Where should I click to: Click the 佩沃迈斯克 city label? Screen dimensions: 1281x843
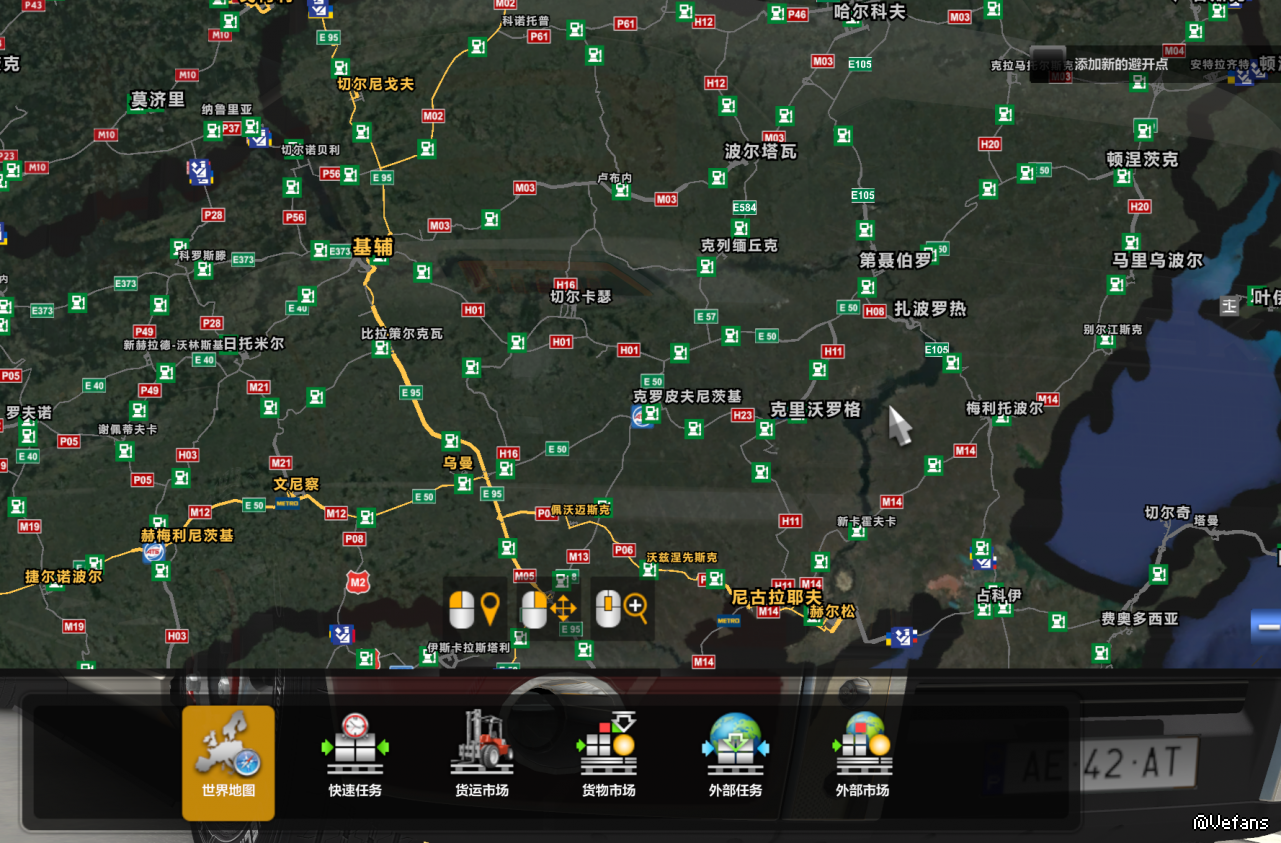point(580,510)
